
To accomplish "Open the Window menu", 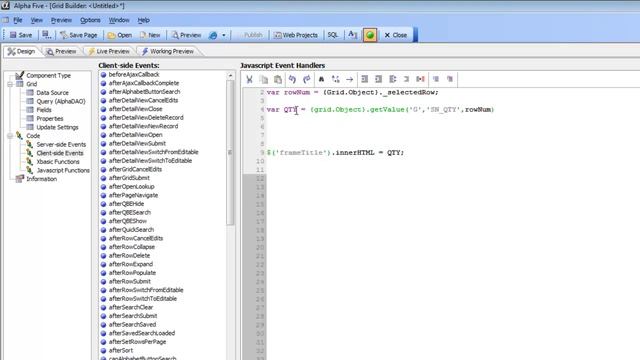I will [119, 20].
